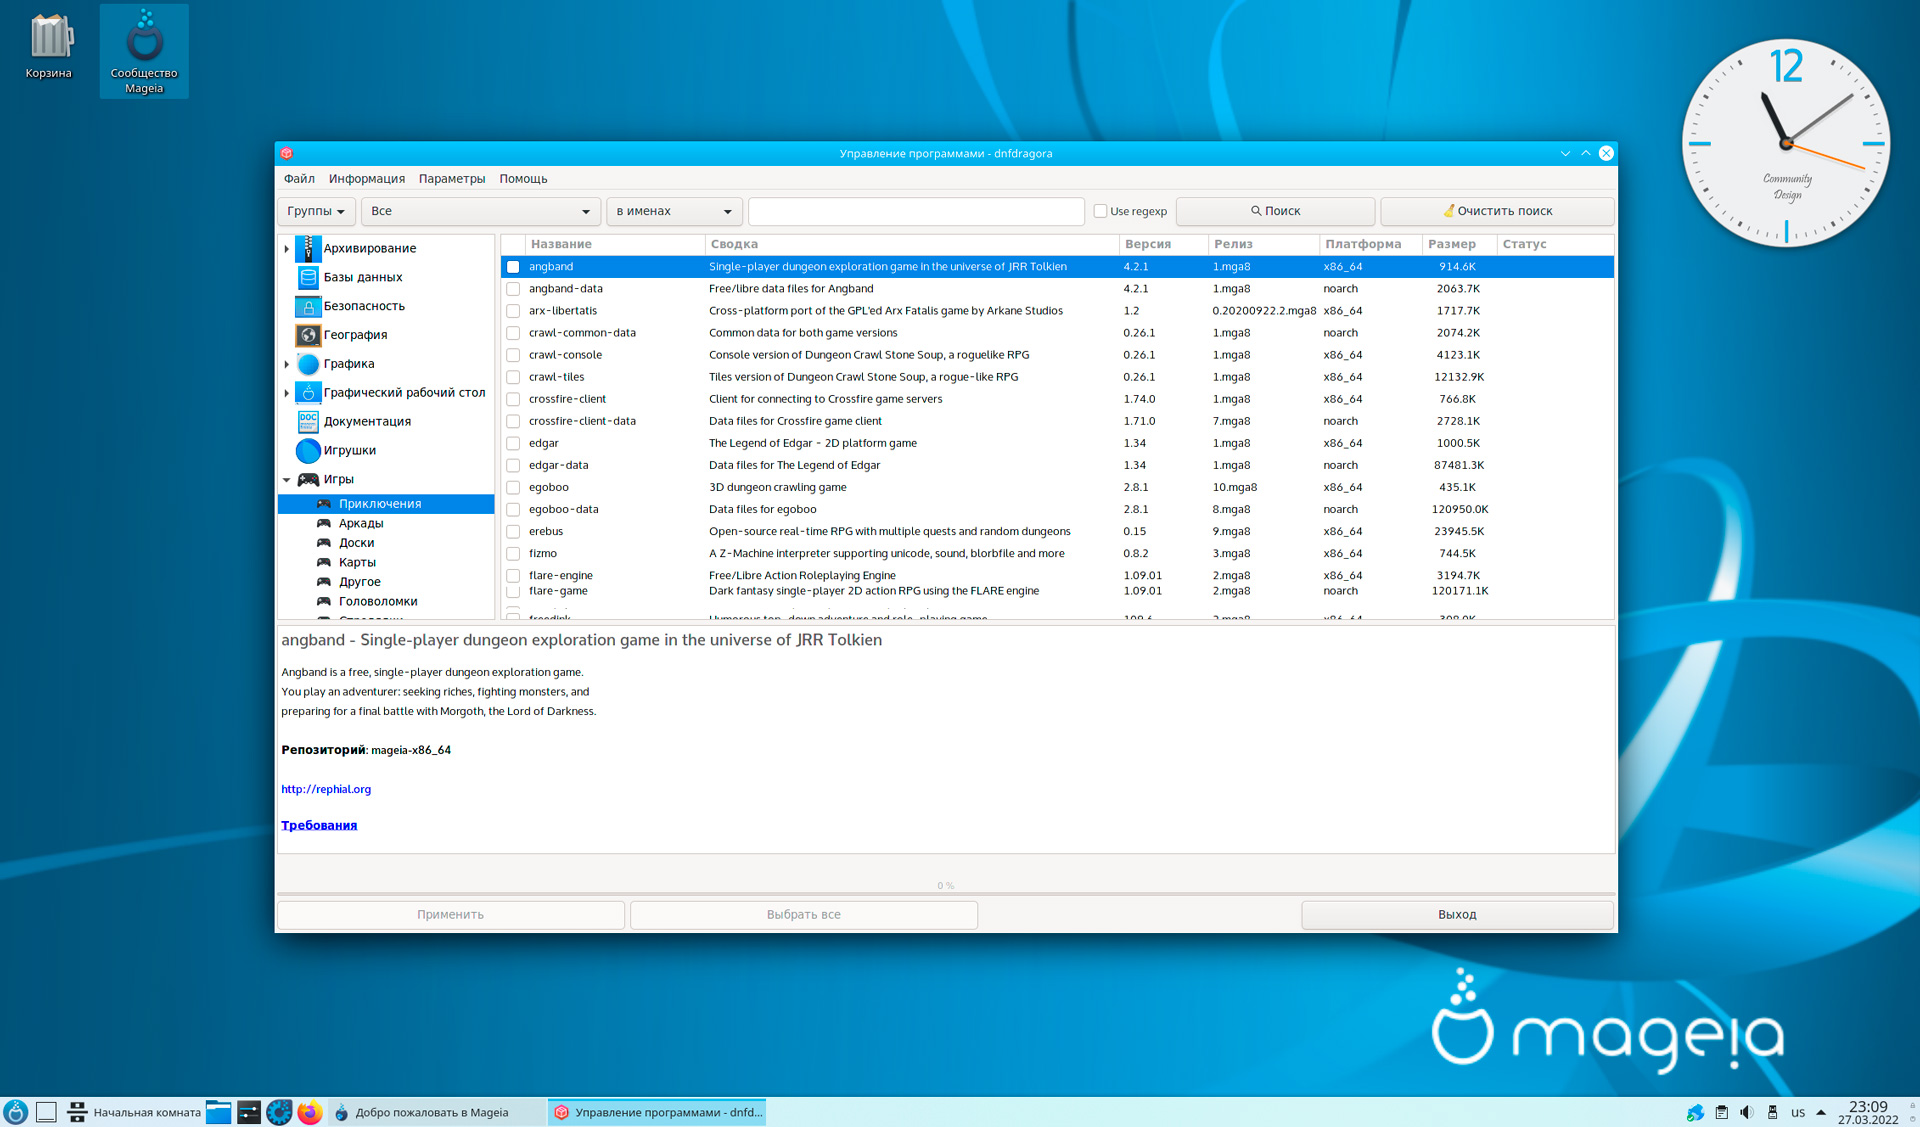Open Firefox from the taskbar

pyautogui.click(x=310, y=1112)
